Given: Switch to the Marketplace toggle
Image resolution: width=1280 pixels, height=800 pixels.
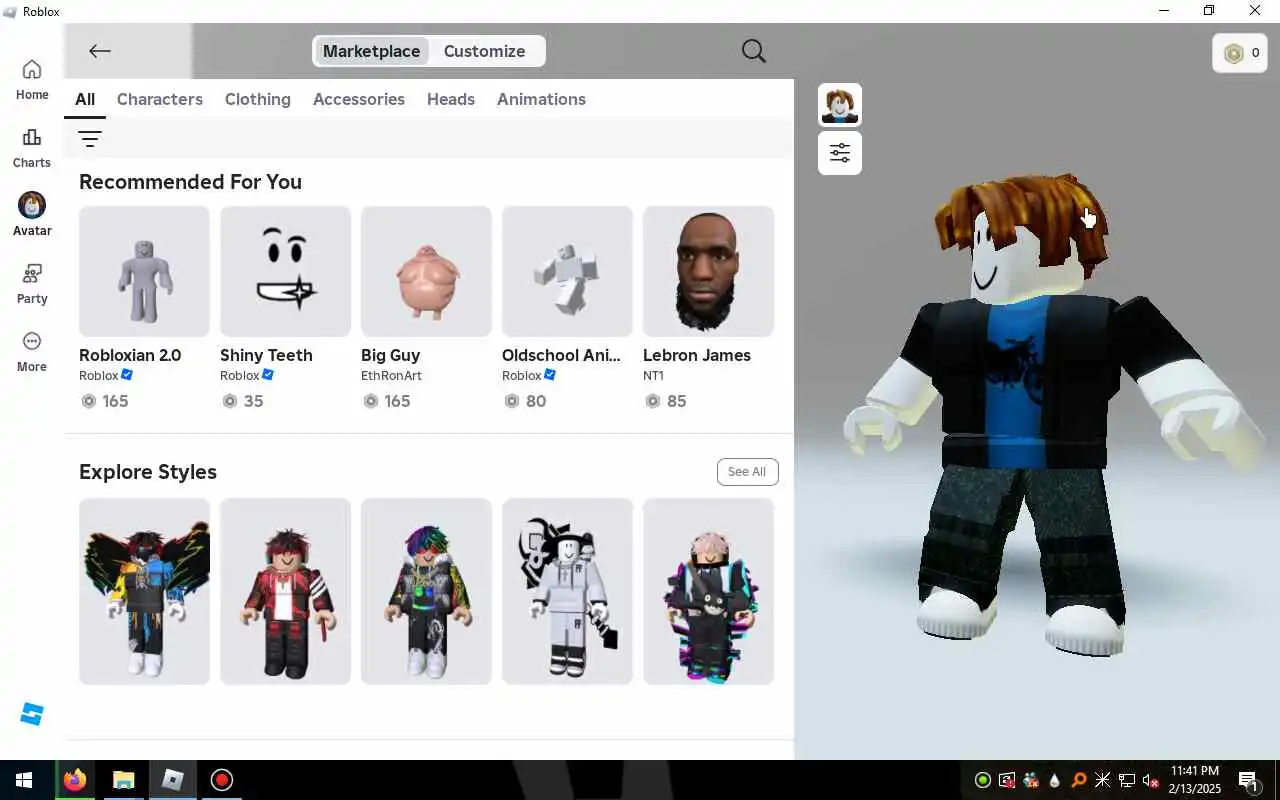Looking at the screenshot, I should click(371, 51).
